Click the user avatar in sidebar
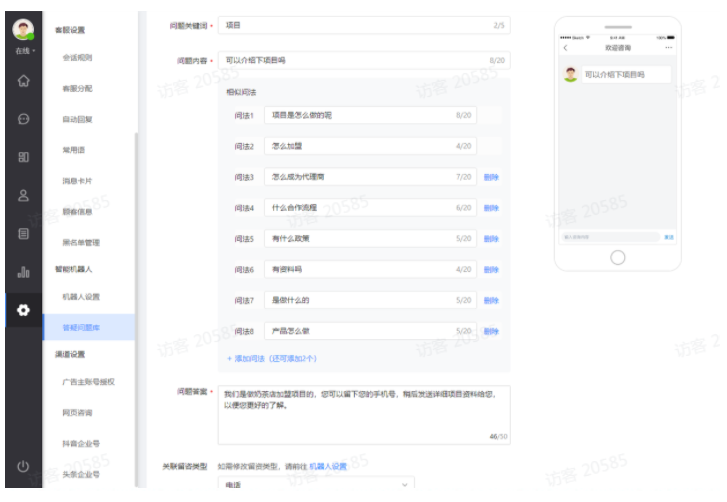The width and height of the screenshot is (727, 502). click(x=23, y=29)
